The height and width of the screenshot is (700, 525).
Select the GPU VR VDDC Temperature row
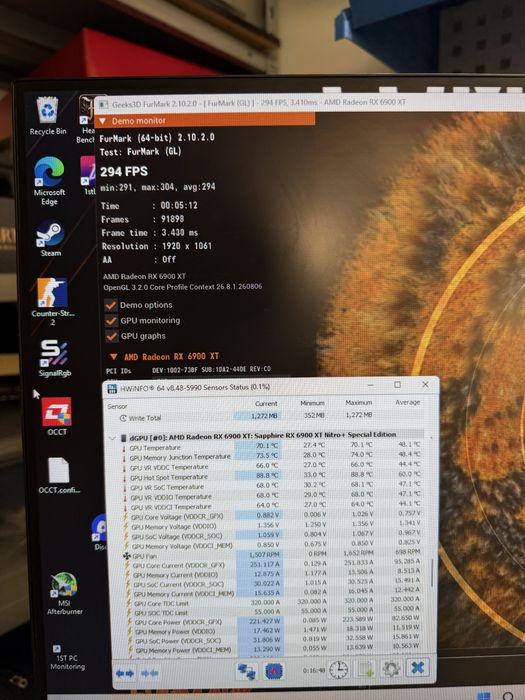coord(271,466)
